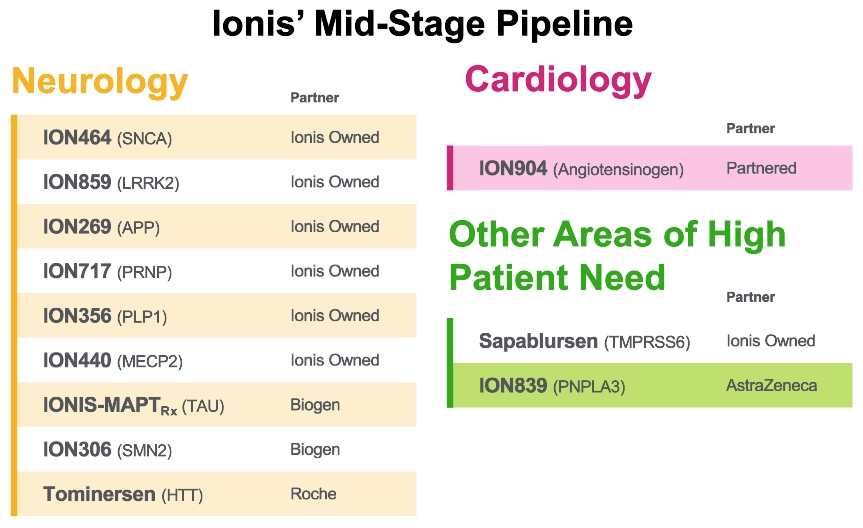Select the ION440 (MECP2) entry
Screen dimensions: 863x528
coord(113,360)
